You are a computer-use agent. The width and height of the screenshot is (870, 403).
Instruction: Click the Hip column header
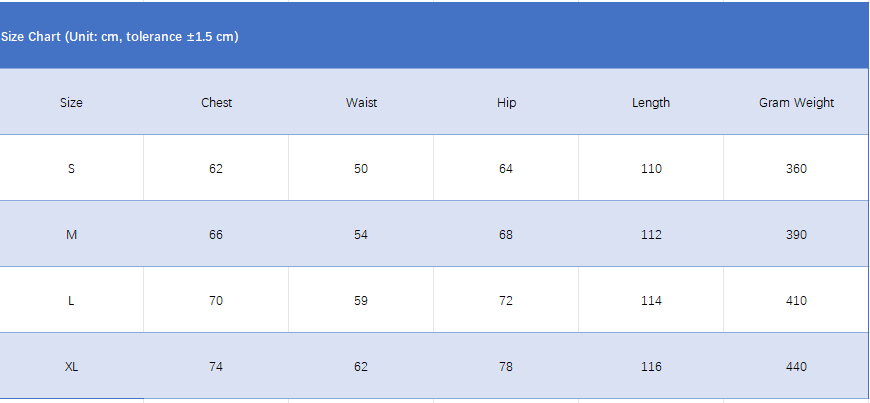(x=506, y=103)
